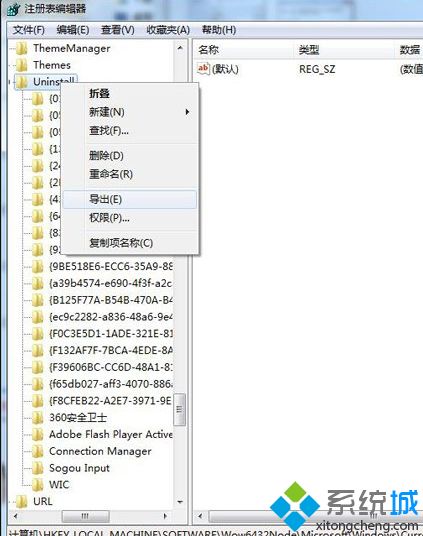
Task: Click the ThemeManager folder icon
Action: pos(22,49)
